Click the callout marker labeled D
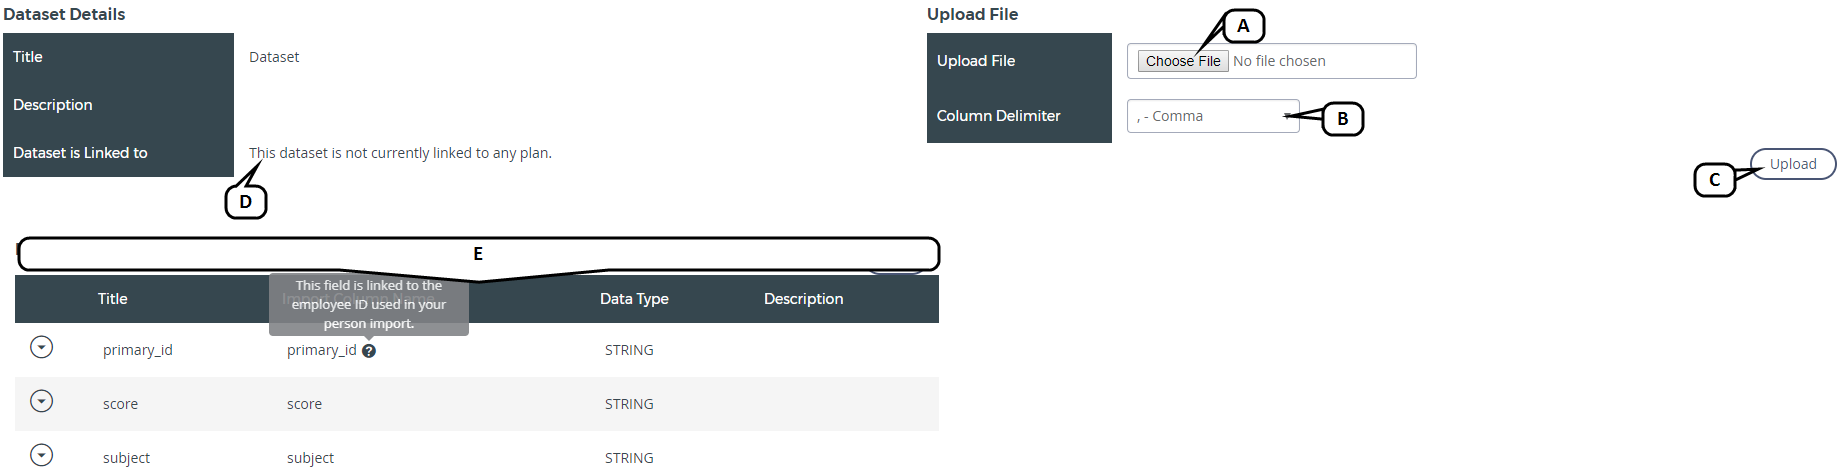This screenshot has width=1845, height=476. click(x=246, y=202)
